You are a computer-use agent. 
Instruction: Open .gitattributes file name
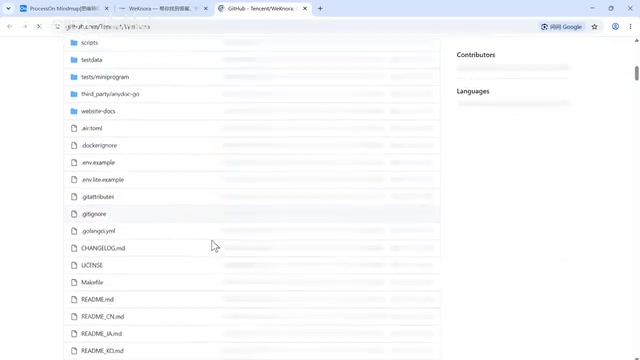(98, 197)
